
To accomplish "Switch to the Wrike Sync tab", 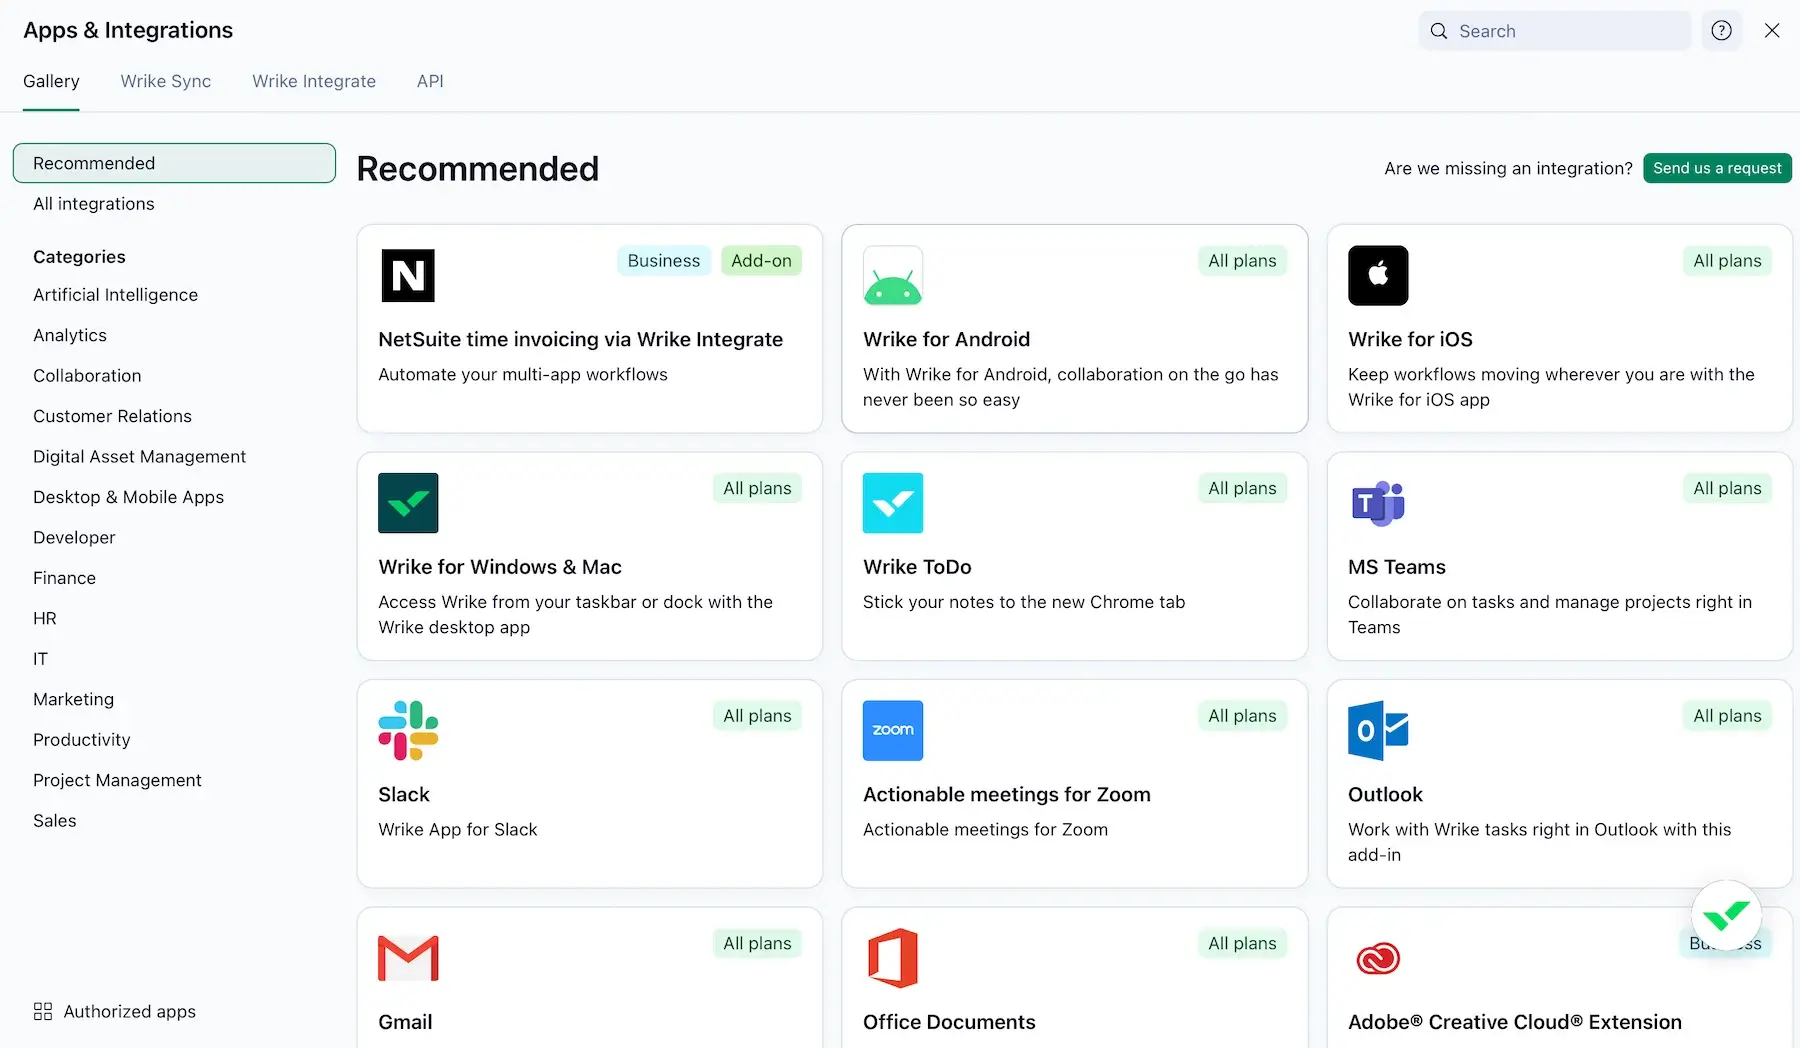I will [x=166, y=81].
